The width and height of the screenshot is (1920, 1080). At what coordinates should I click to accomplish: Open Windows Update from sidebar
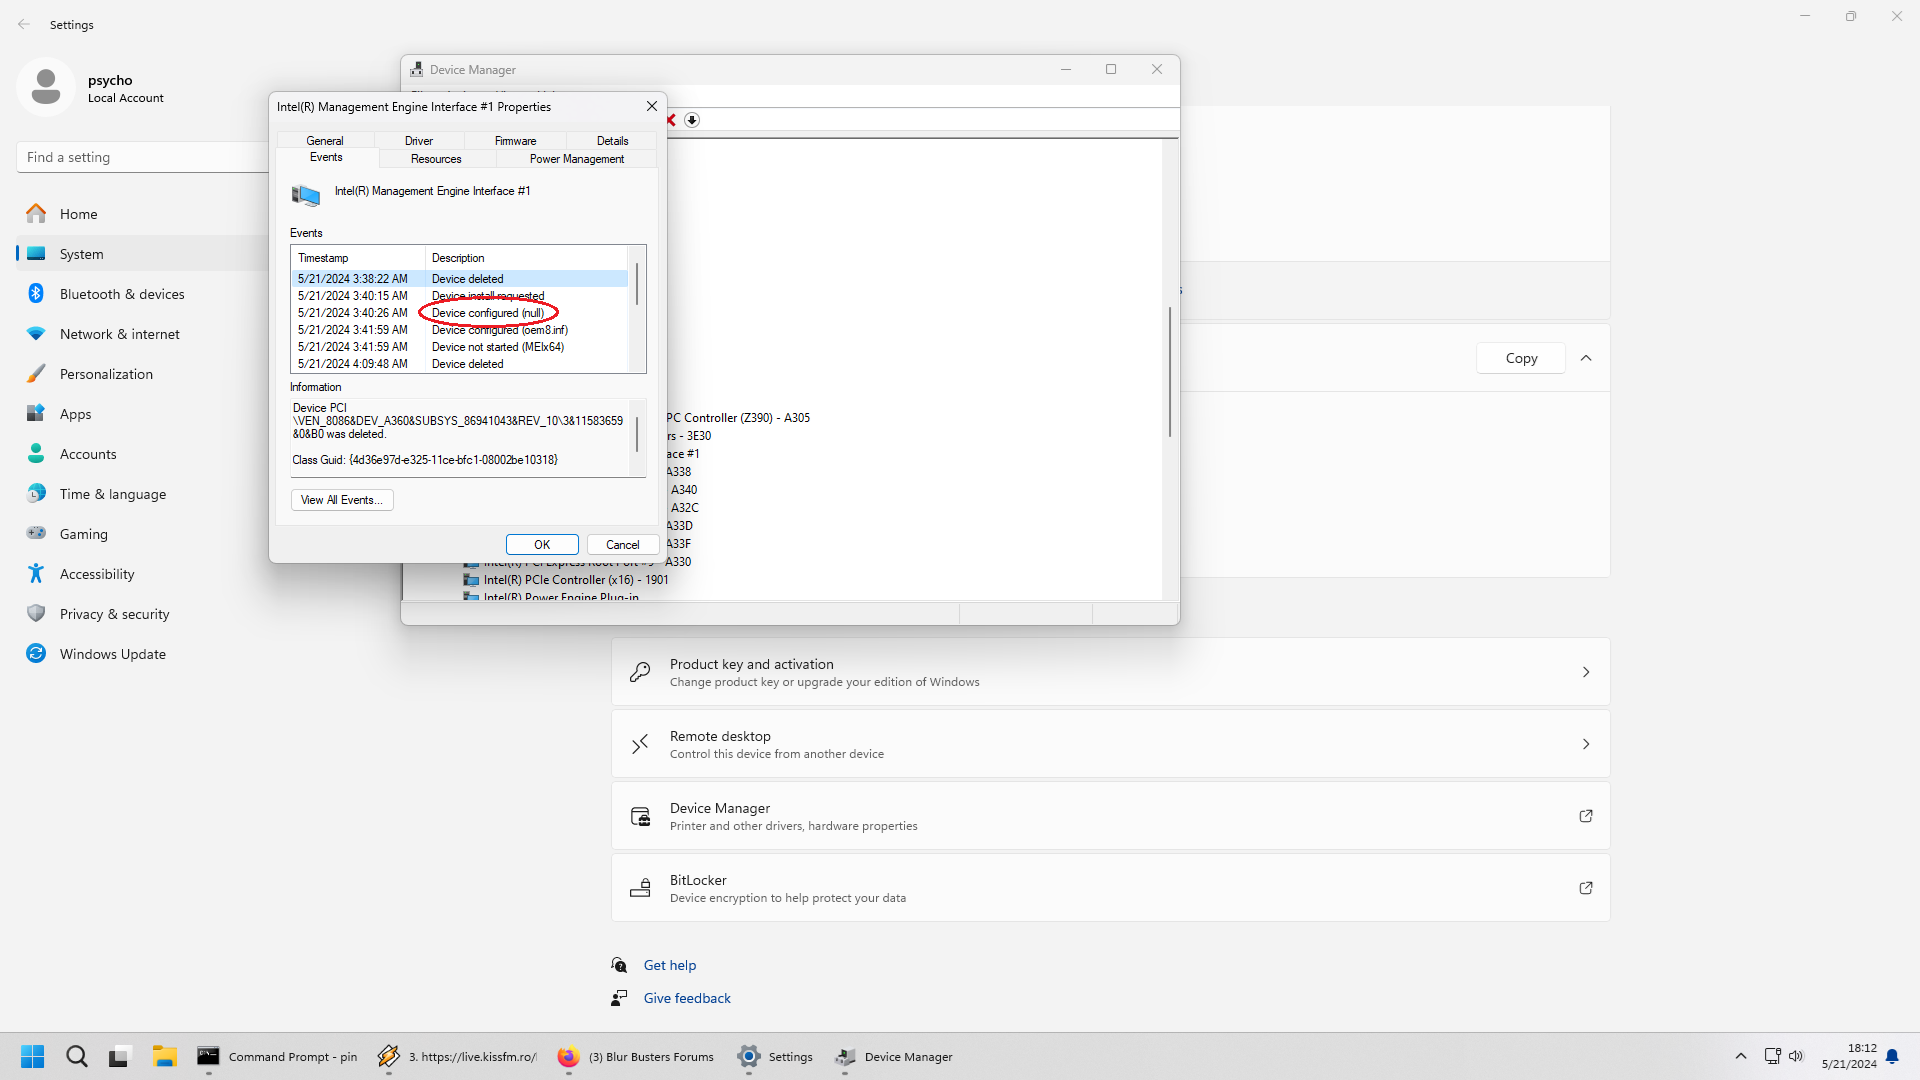point(112,654)
